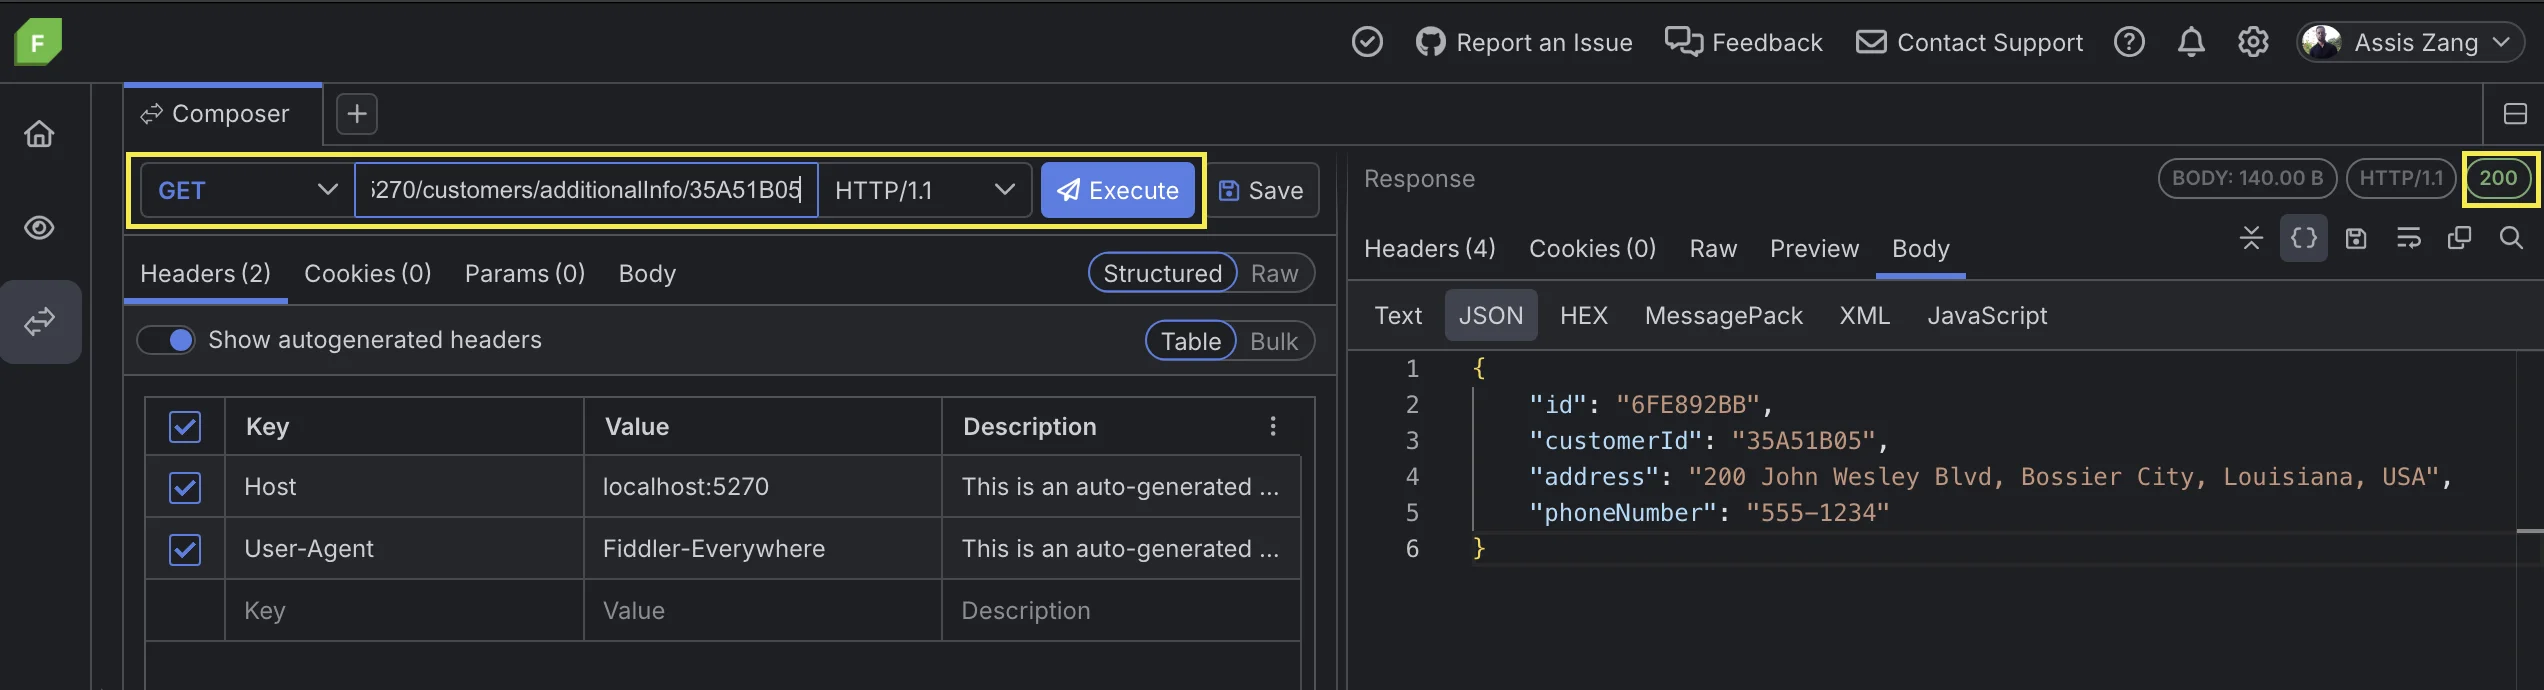This screenshot has height=690, width=2544.
Task: Open the help question mark icon
Action: (x=2129, y=42)
